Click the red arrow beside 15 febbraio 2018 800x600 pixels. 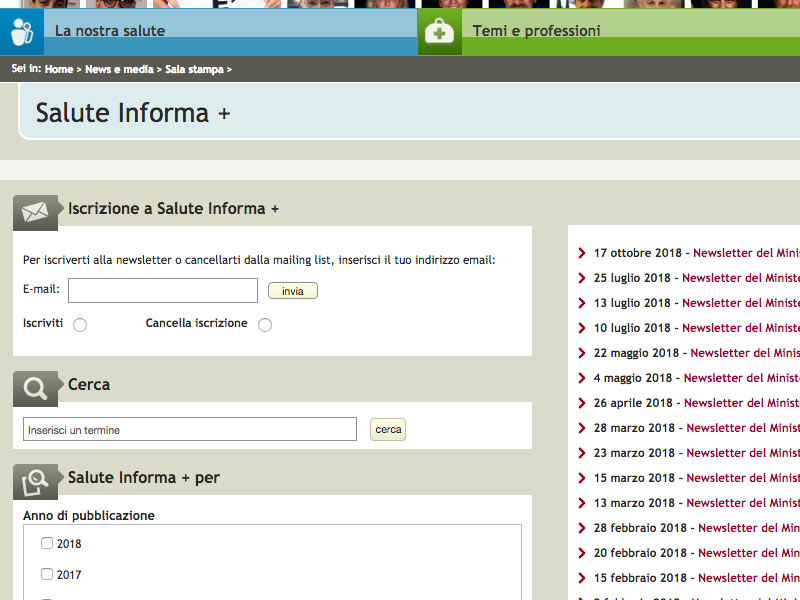click(x=582, y=578)
